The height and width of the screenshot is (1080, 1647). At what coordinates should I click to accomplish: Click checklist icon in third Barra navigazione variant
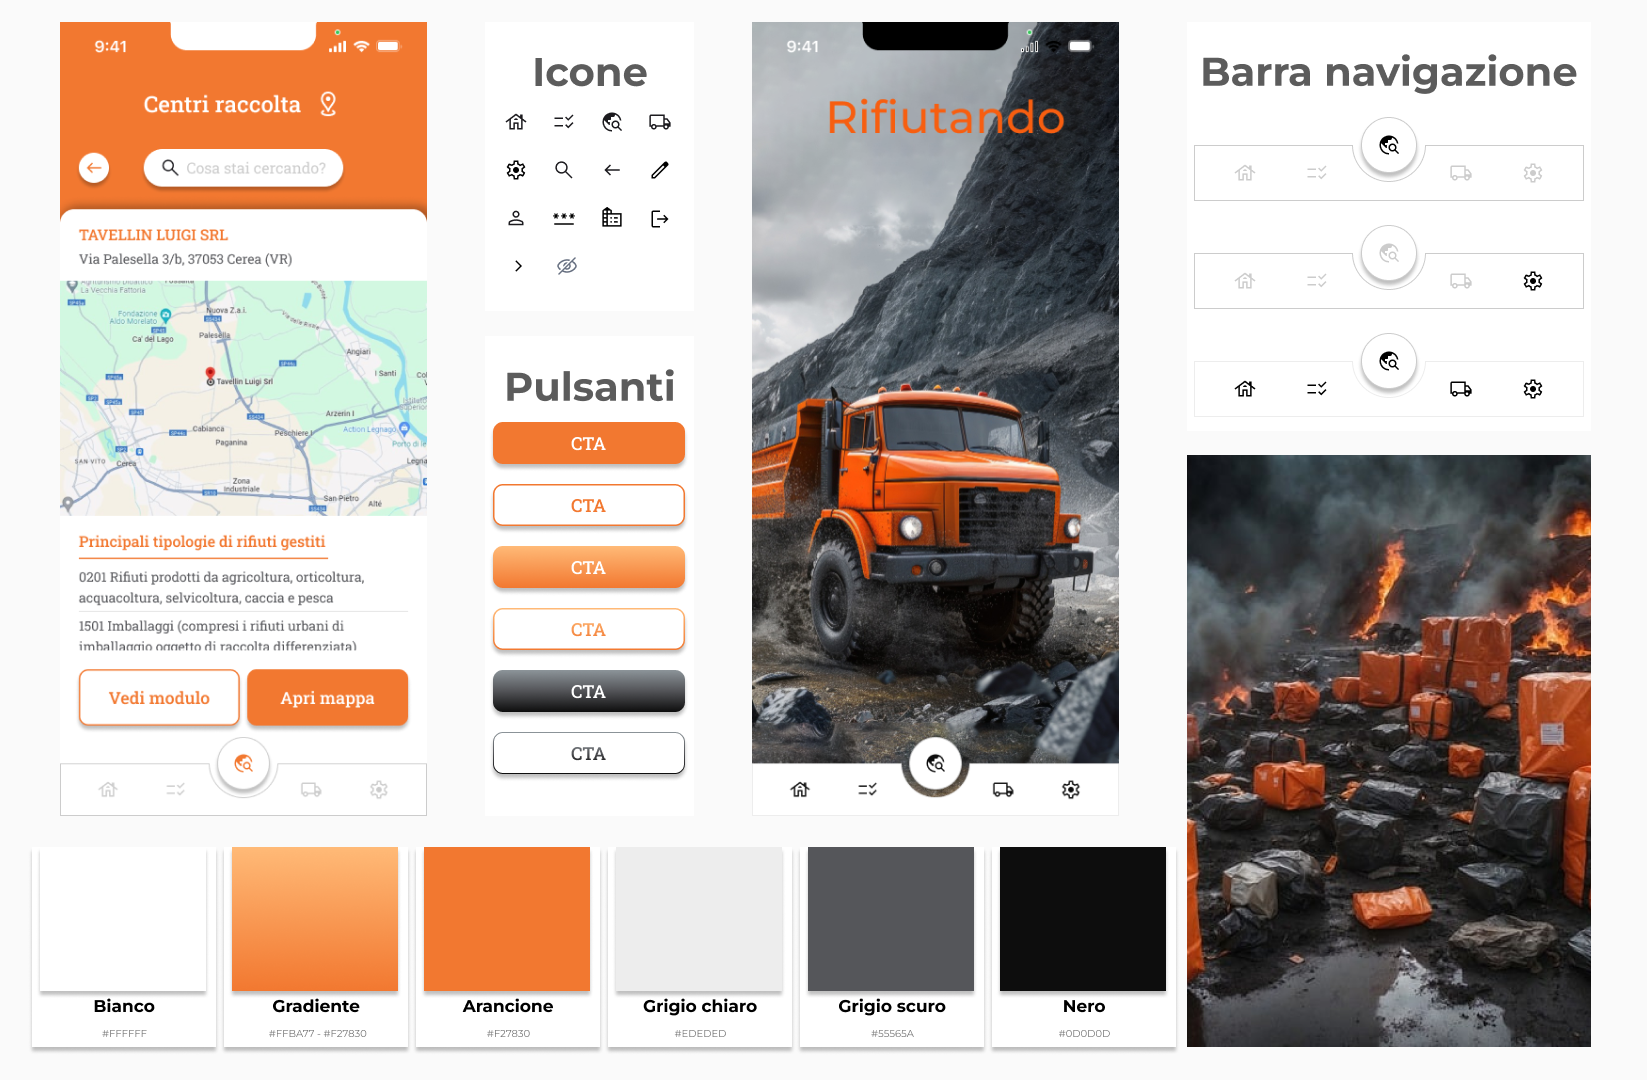pos(1317,389)
